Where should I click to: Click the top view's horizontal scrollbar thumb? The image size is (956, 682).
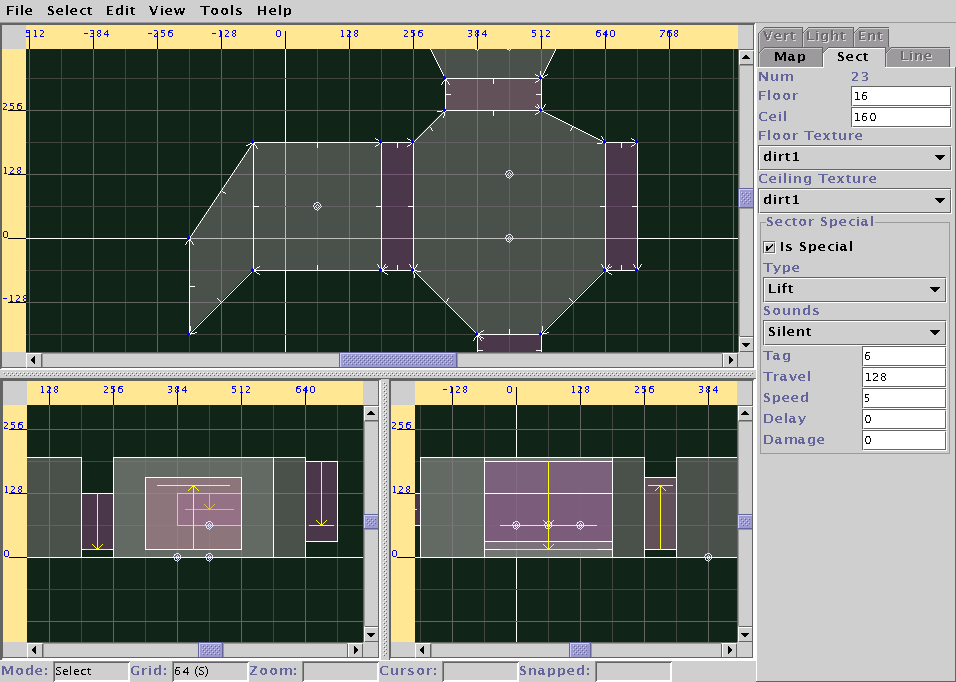[x=398, y=360]
